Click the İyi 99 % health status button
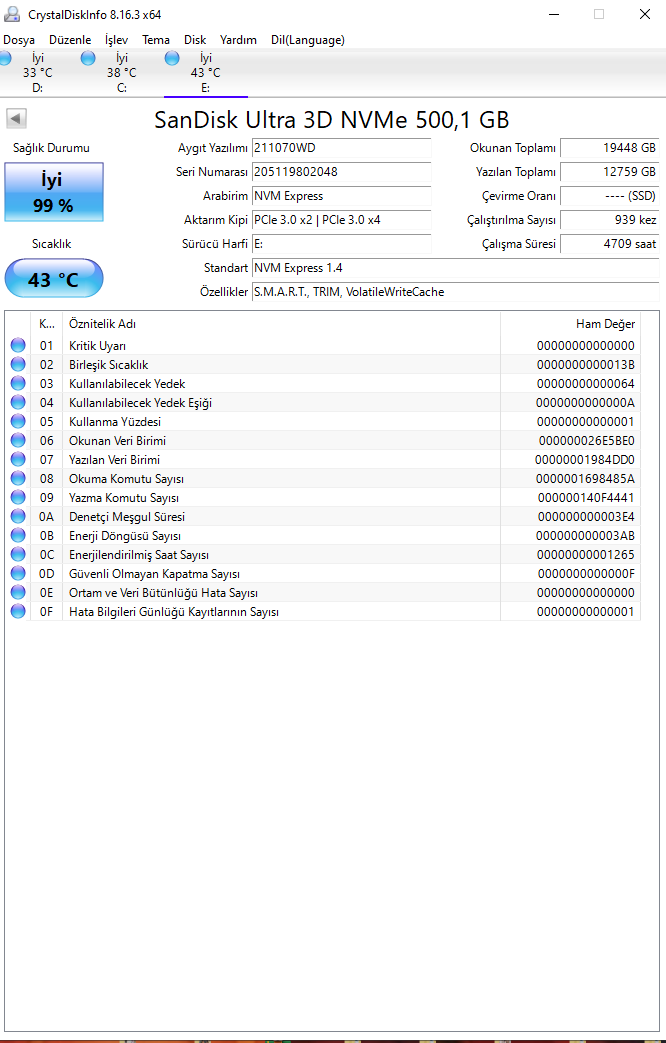The height and width of the screenshot is (1043, 666). (x=54, y=192)
